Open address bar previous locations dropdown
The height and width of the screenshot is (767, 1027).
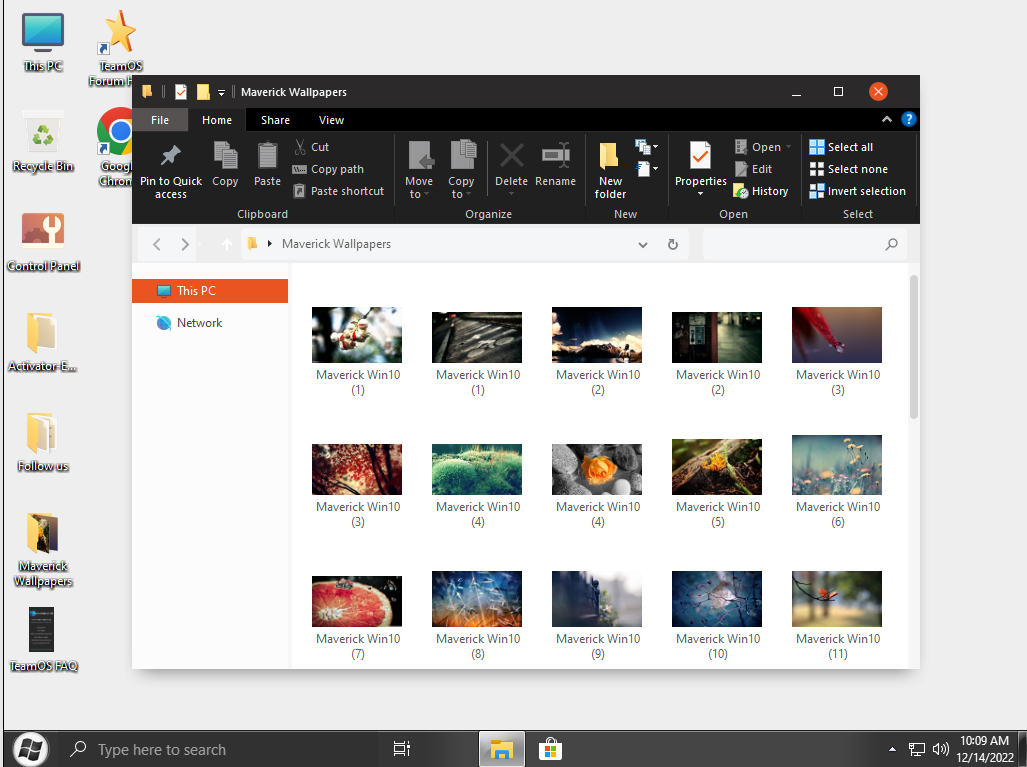click(643, 244)
